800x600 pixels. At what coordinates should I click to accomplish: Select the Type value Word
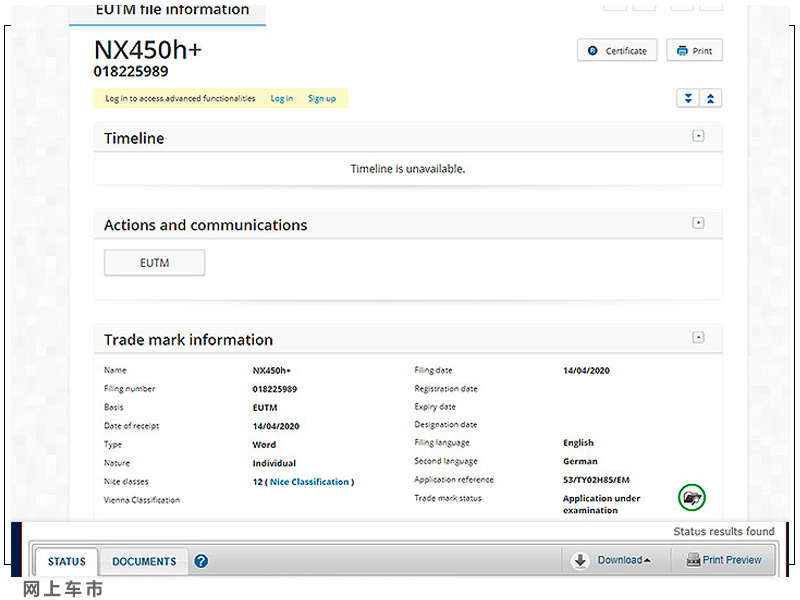point(264,445)
